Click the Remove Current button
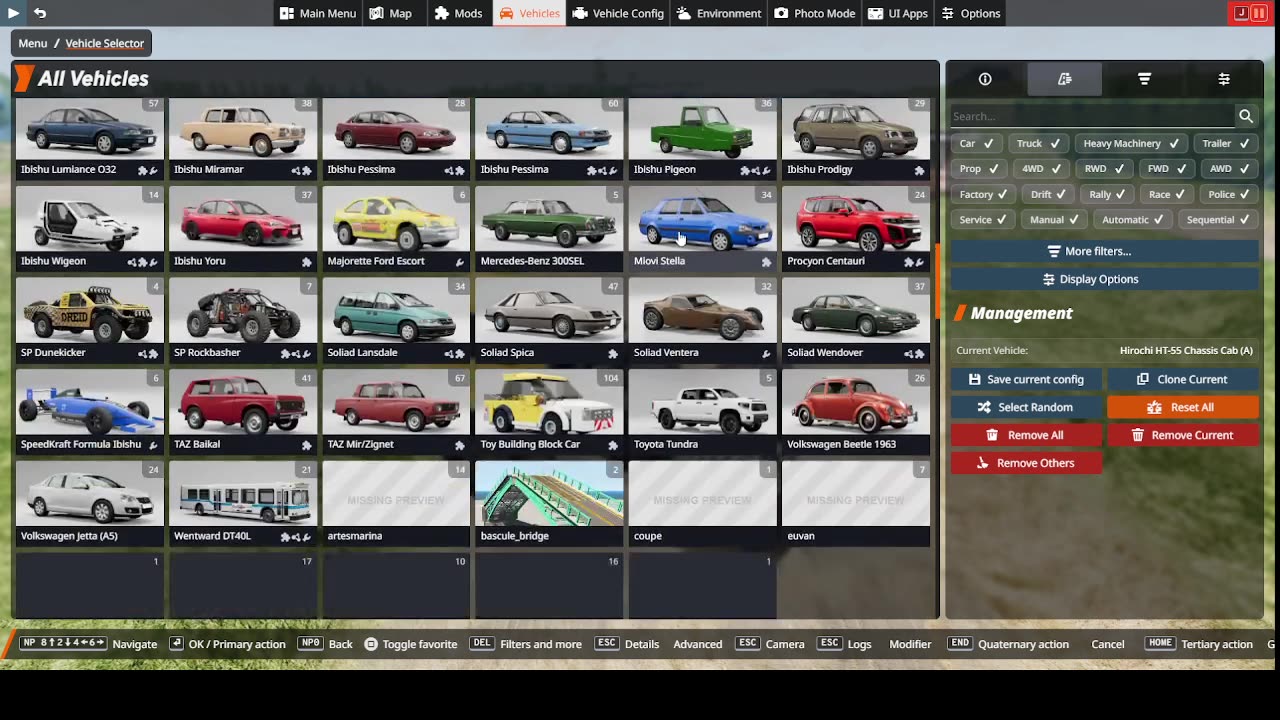The width and height of the screenshot is (1280, 720). click(1182, 435)
